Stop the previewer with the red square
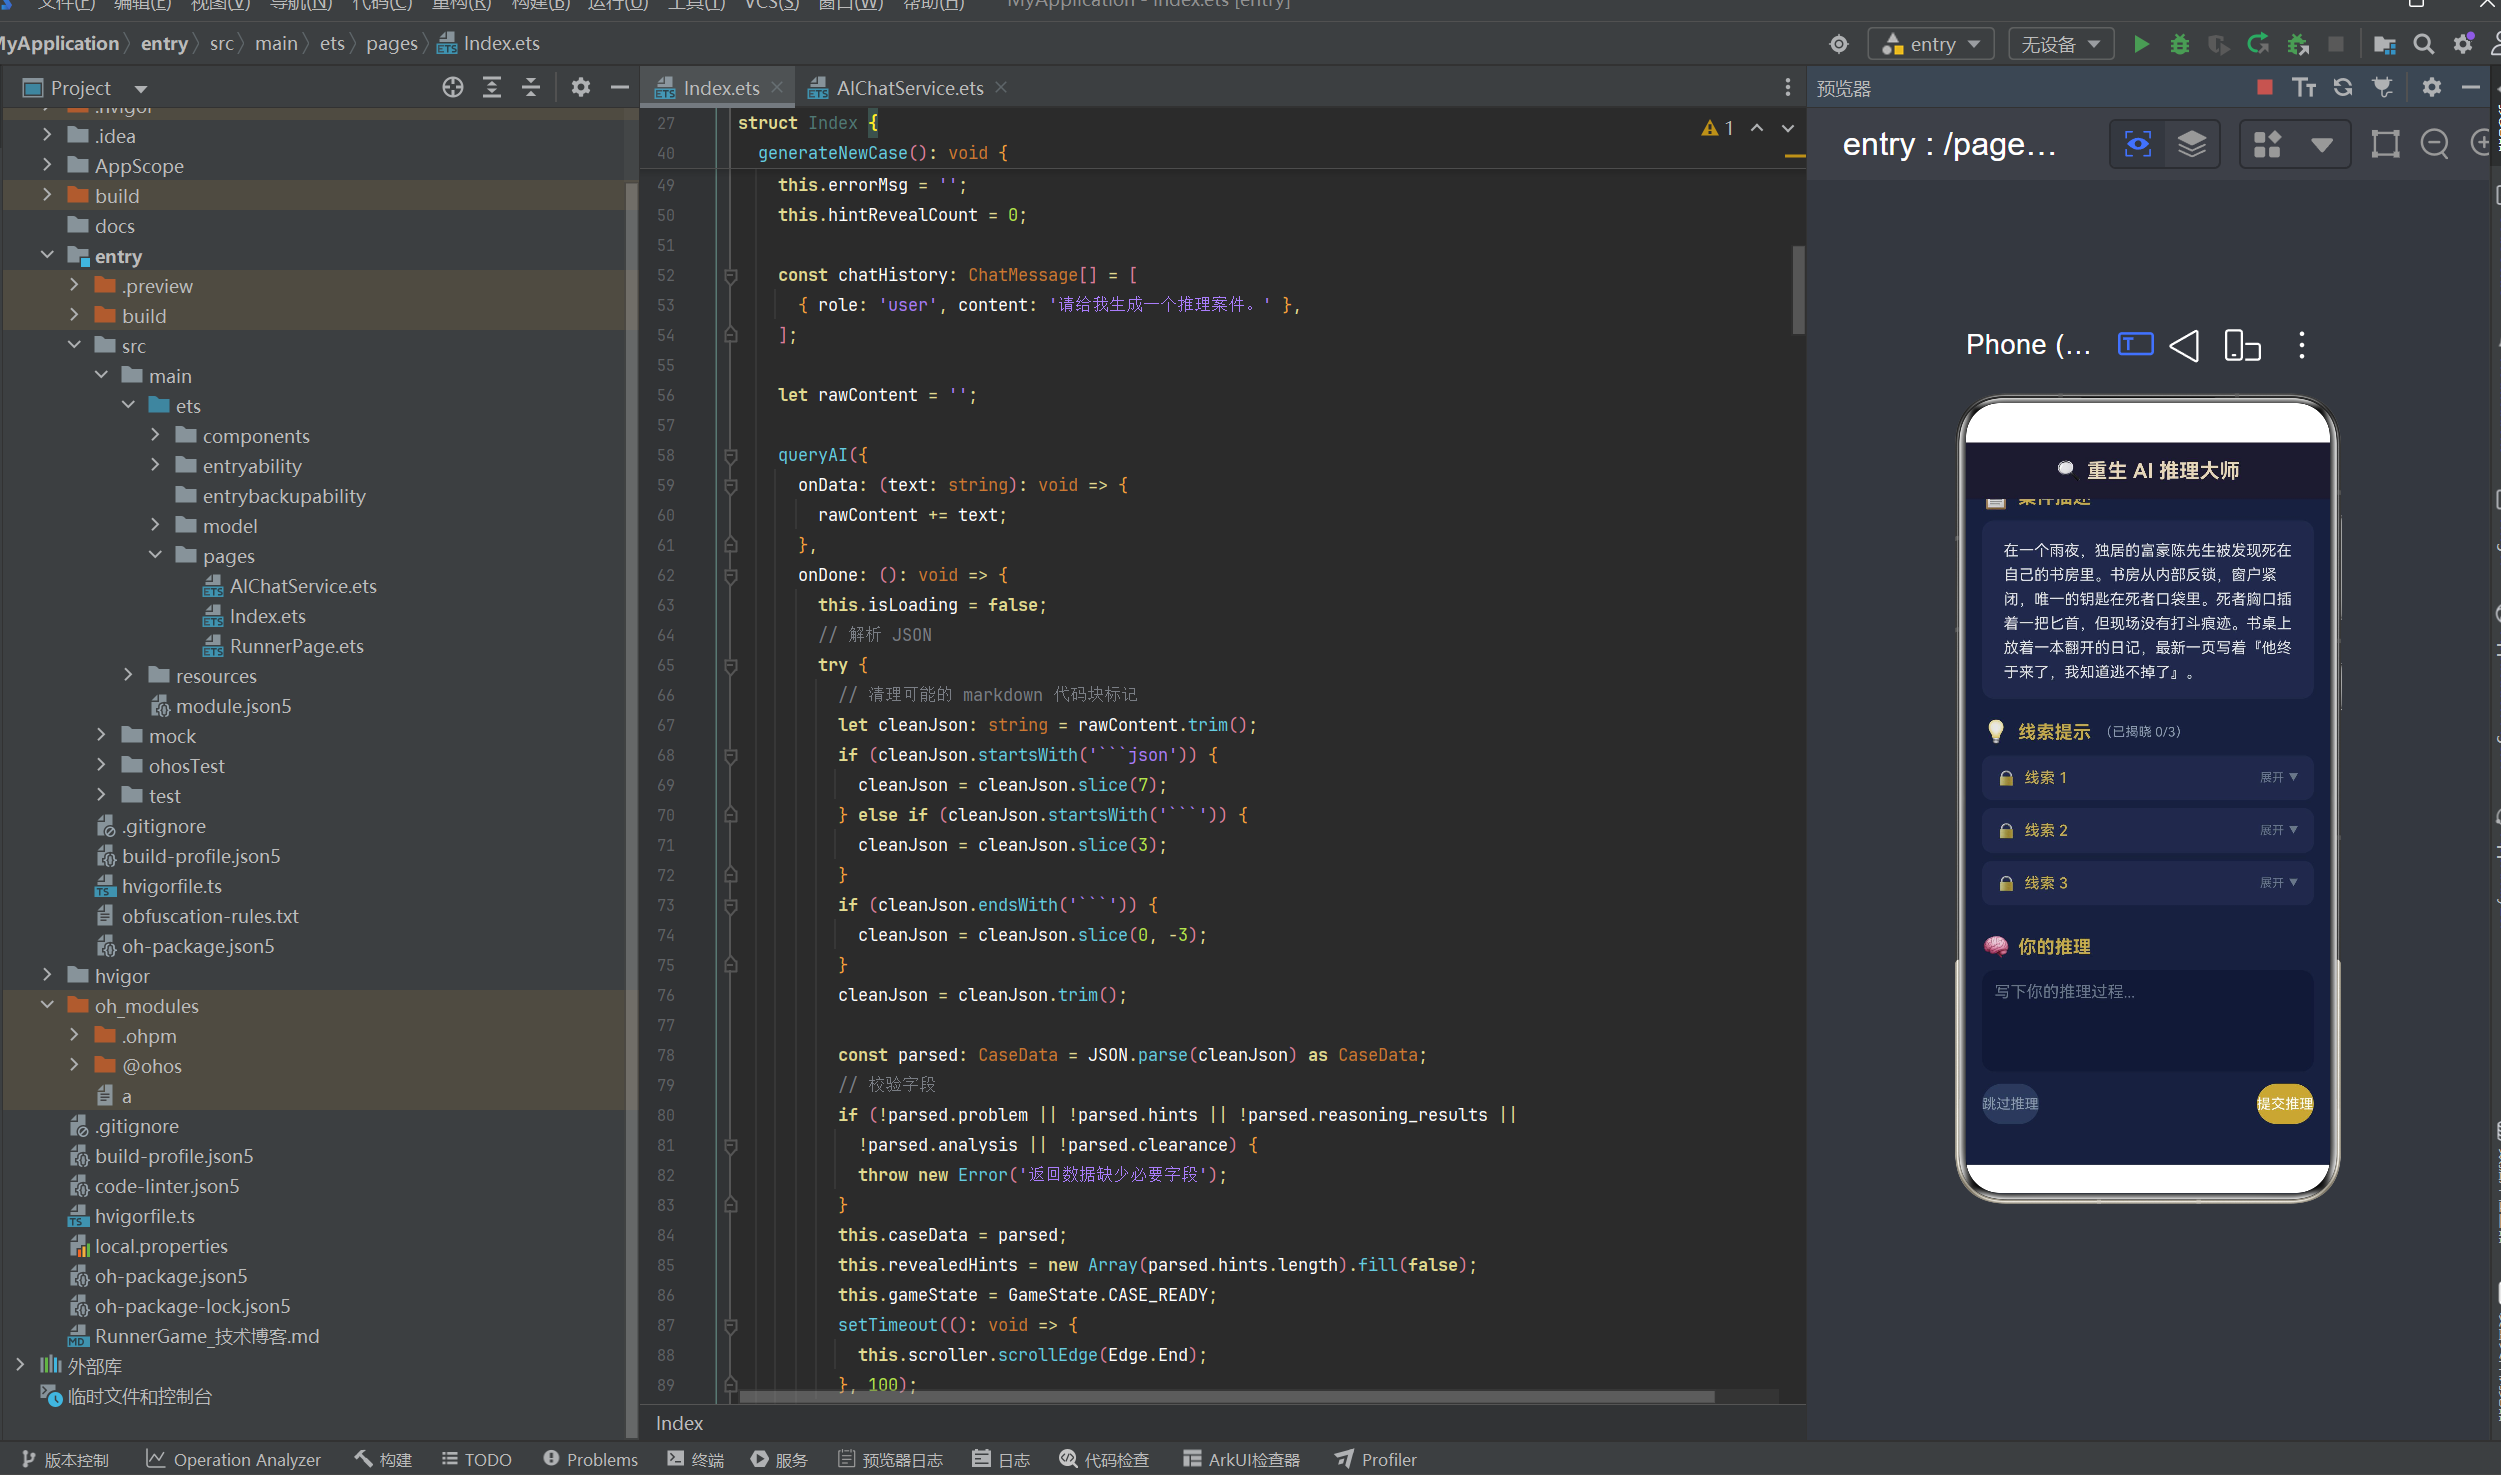Image resolution: width=2501 pixels, height=1475 pixels. (x=2265, y=88)
